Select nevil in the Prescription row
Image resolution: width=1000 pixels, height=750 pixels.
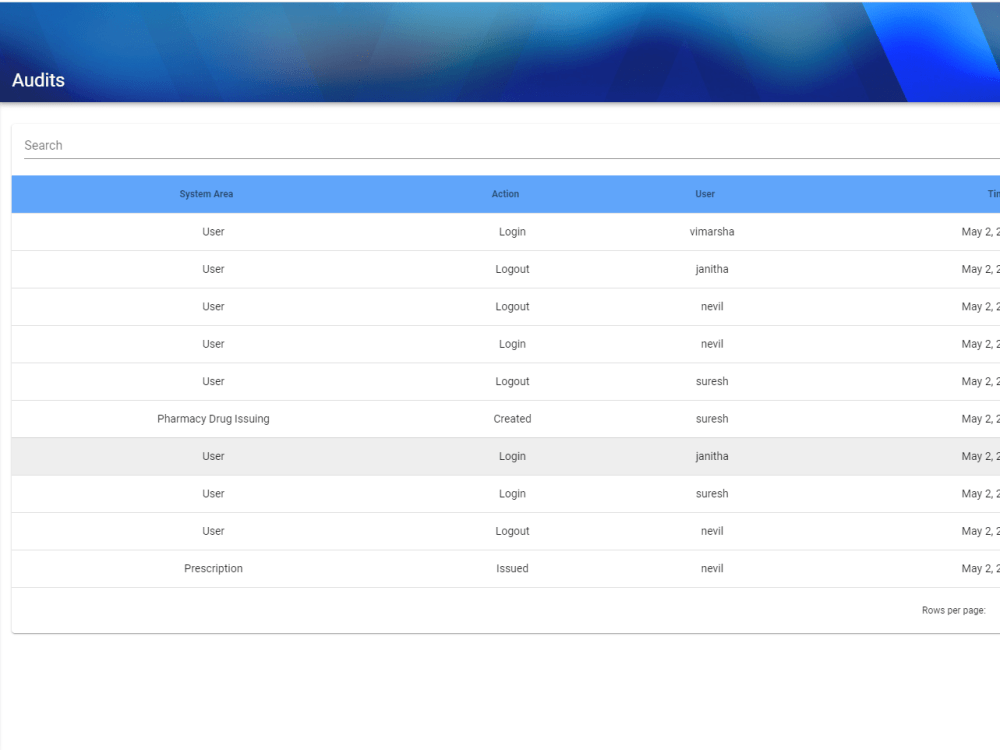point(712,568)
